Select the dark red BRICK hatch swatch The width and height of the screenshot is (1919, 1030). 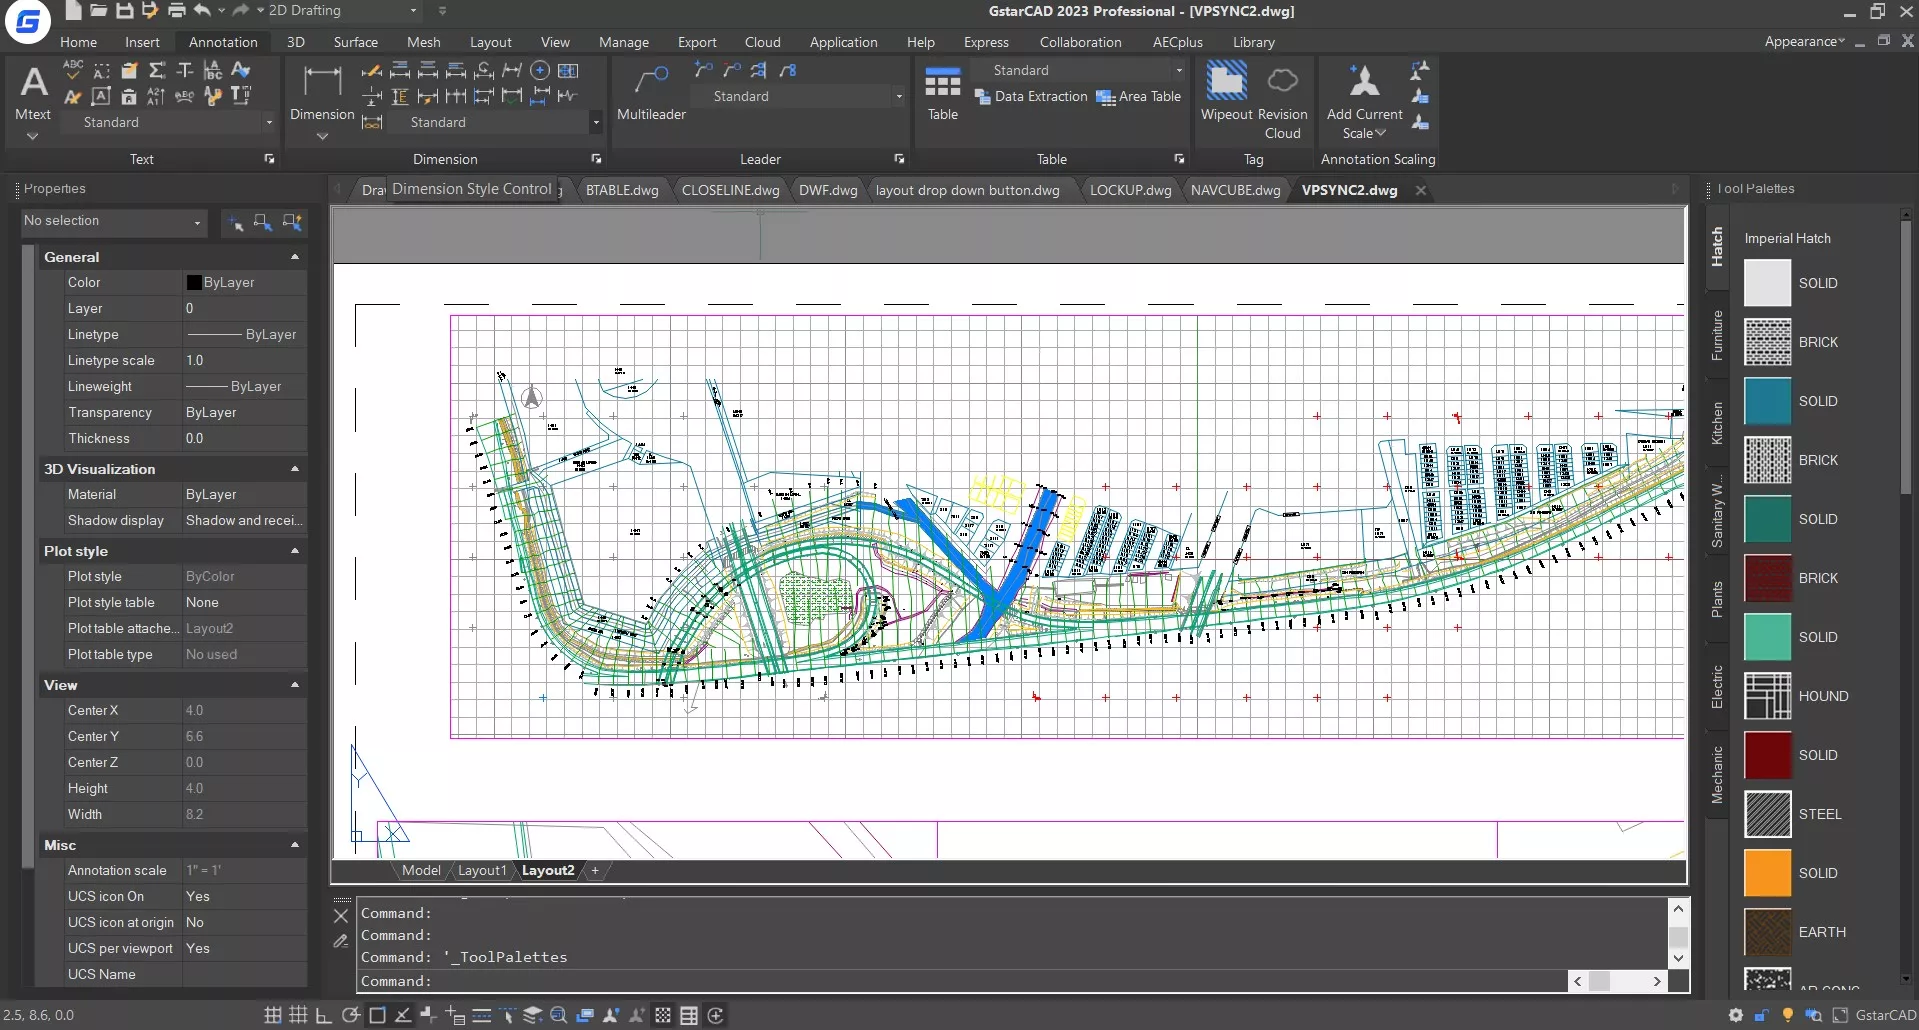click(x=1767, y=578)
